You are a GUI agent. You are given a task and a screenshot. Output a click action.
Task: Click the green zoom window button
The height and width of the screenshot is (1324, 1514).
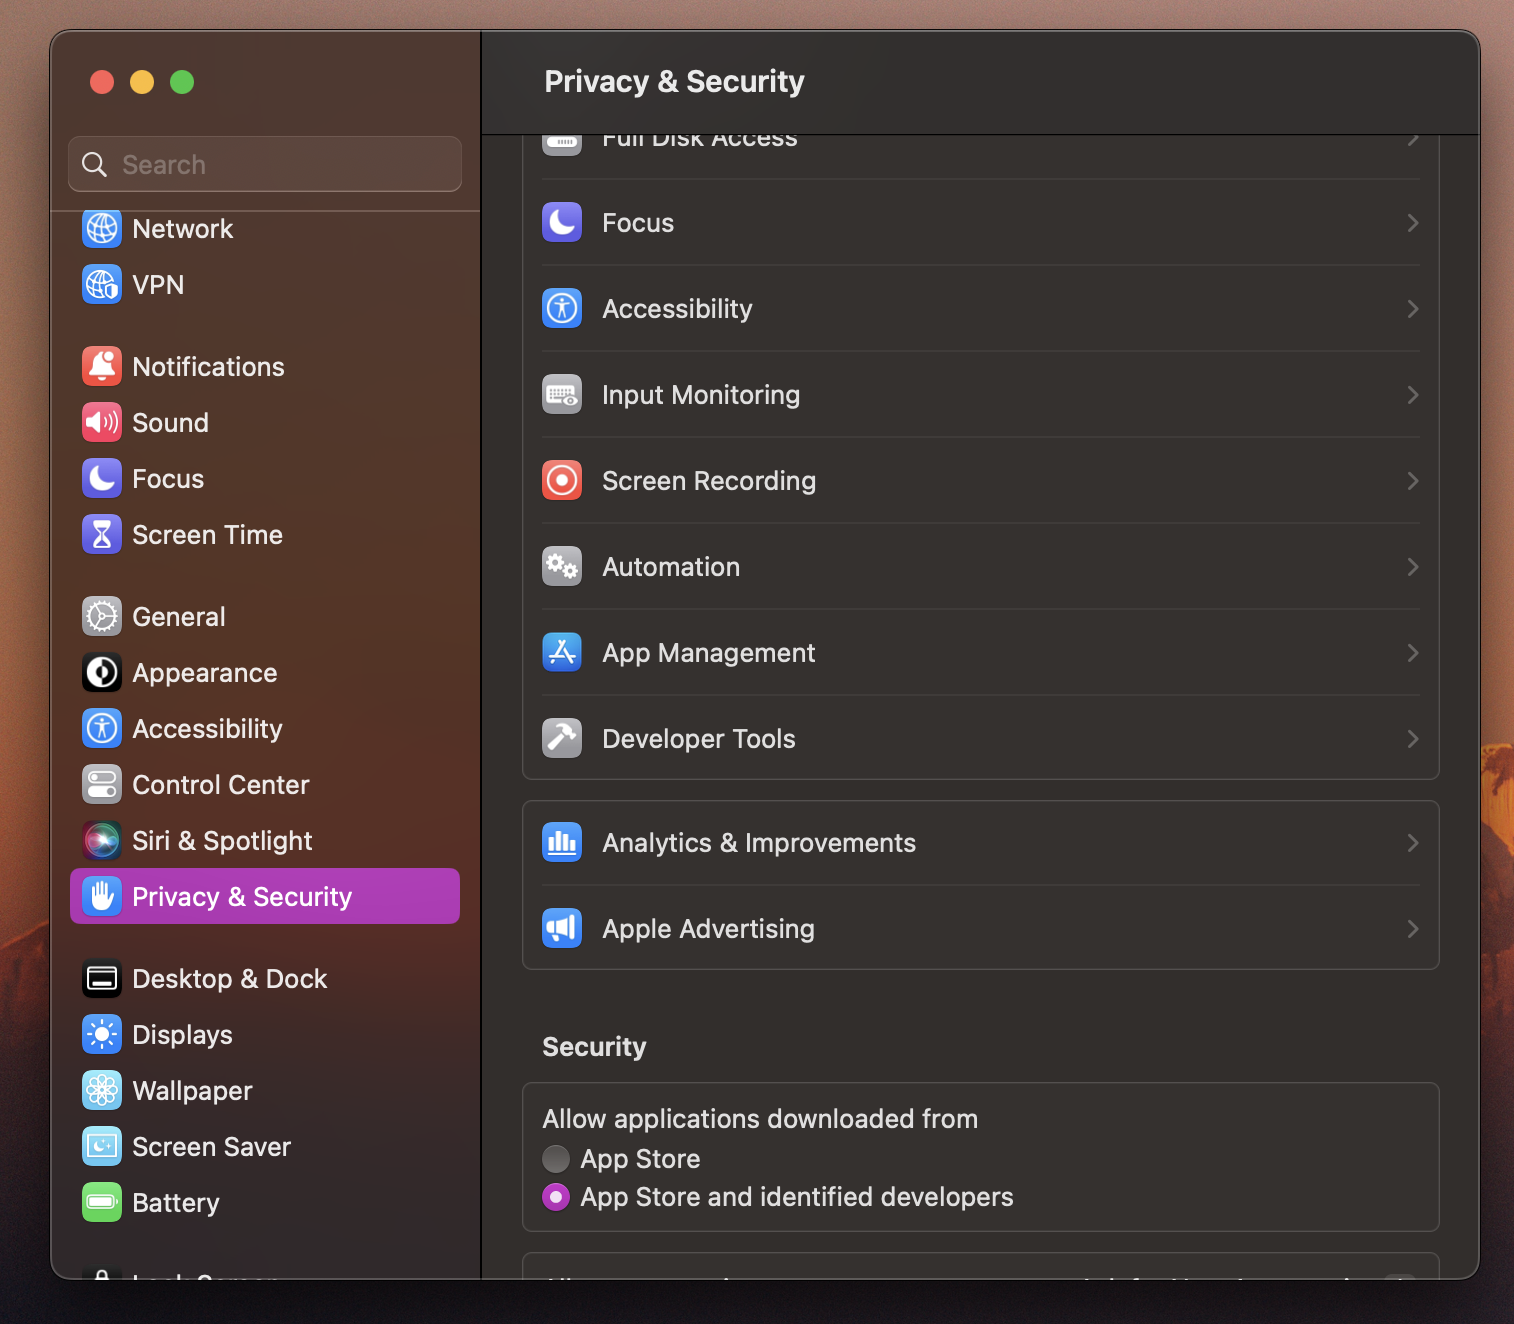(182, 82)
